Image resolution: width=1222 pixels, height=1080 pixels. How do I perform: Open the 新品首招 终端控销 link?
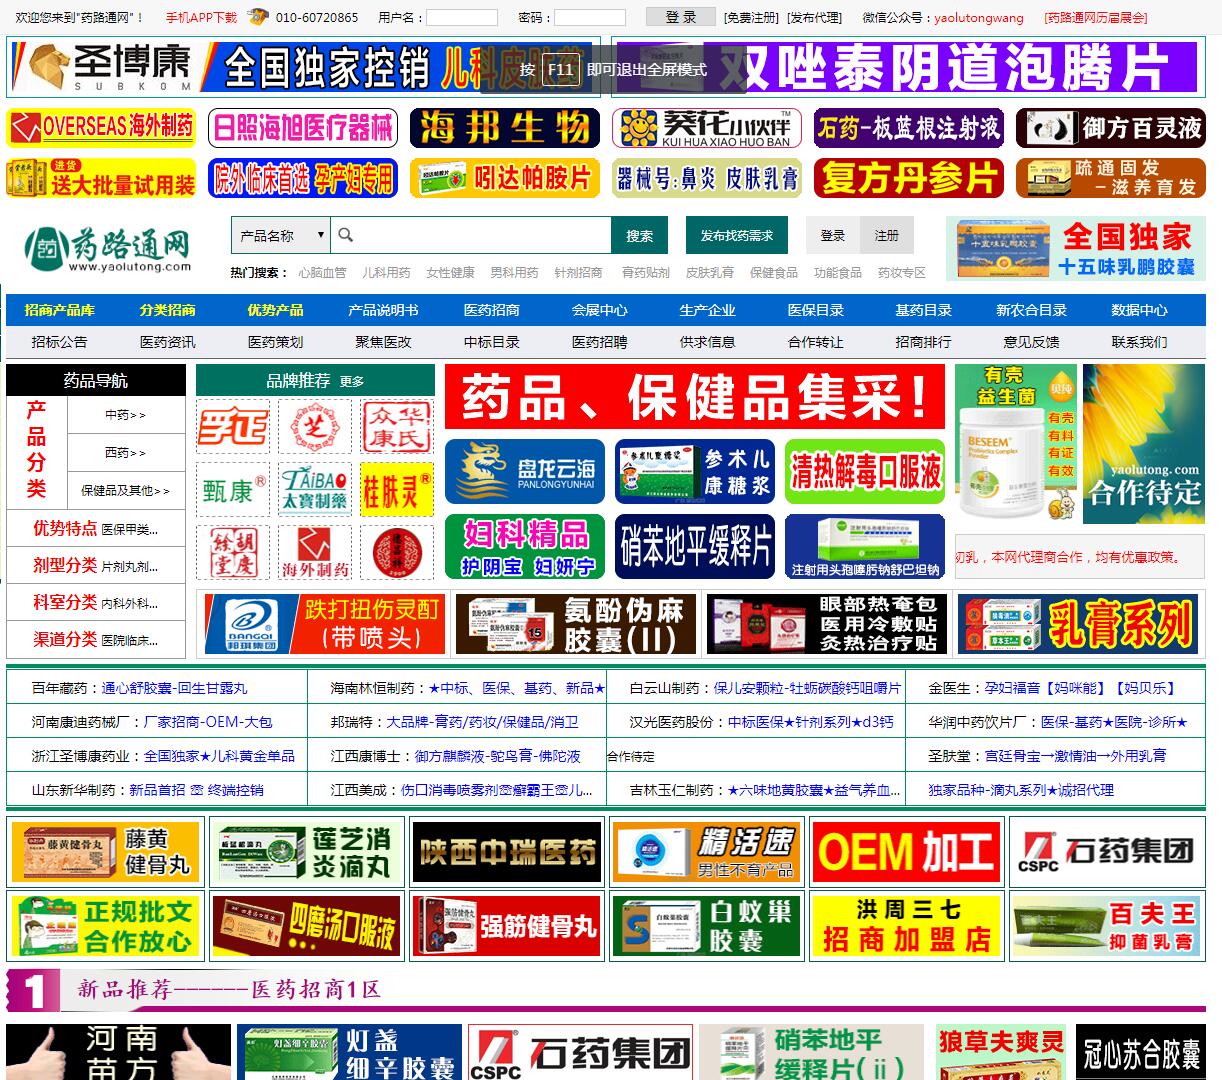point(196,790)
